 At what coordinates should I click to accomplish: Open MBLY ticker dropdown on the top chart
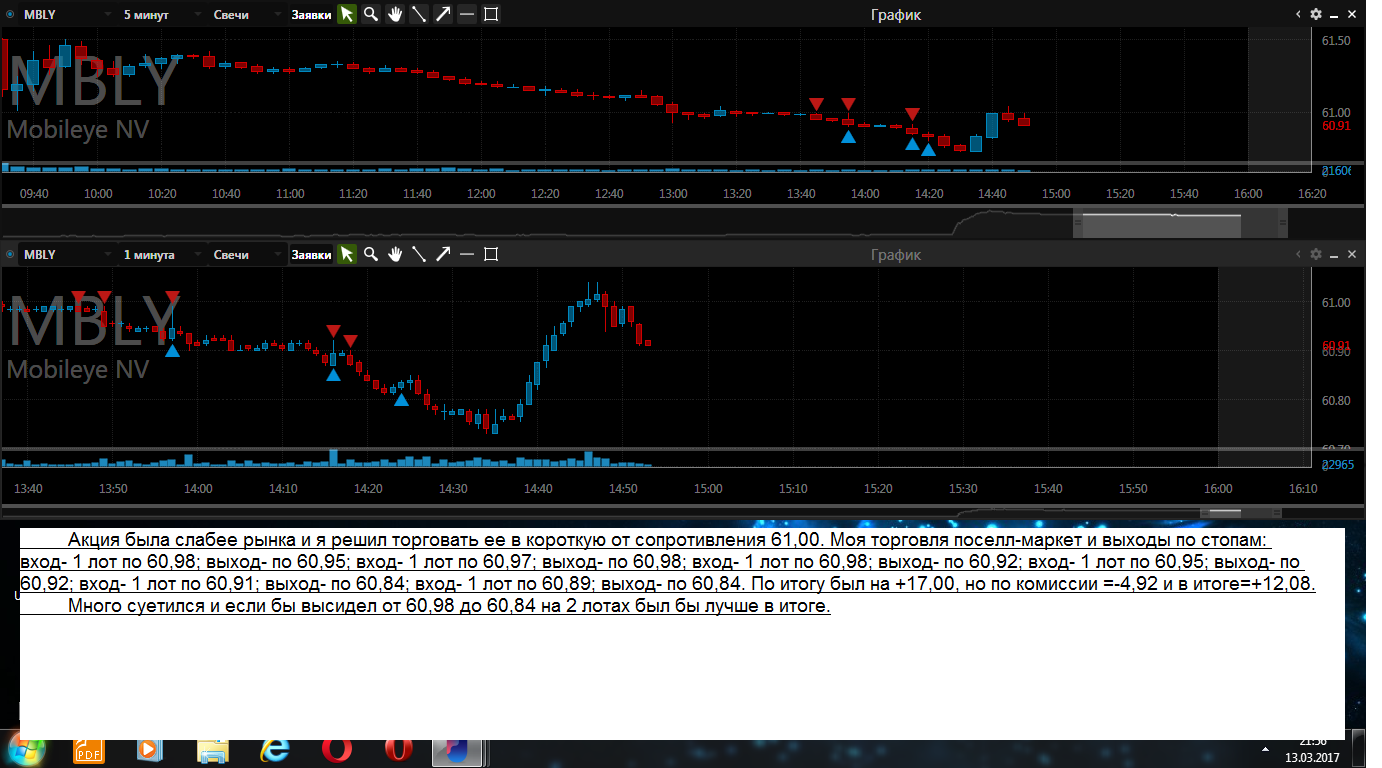coord(65,14)
